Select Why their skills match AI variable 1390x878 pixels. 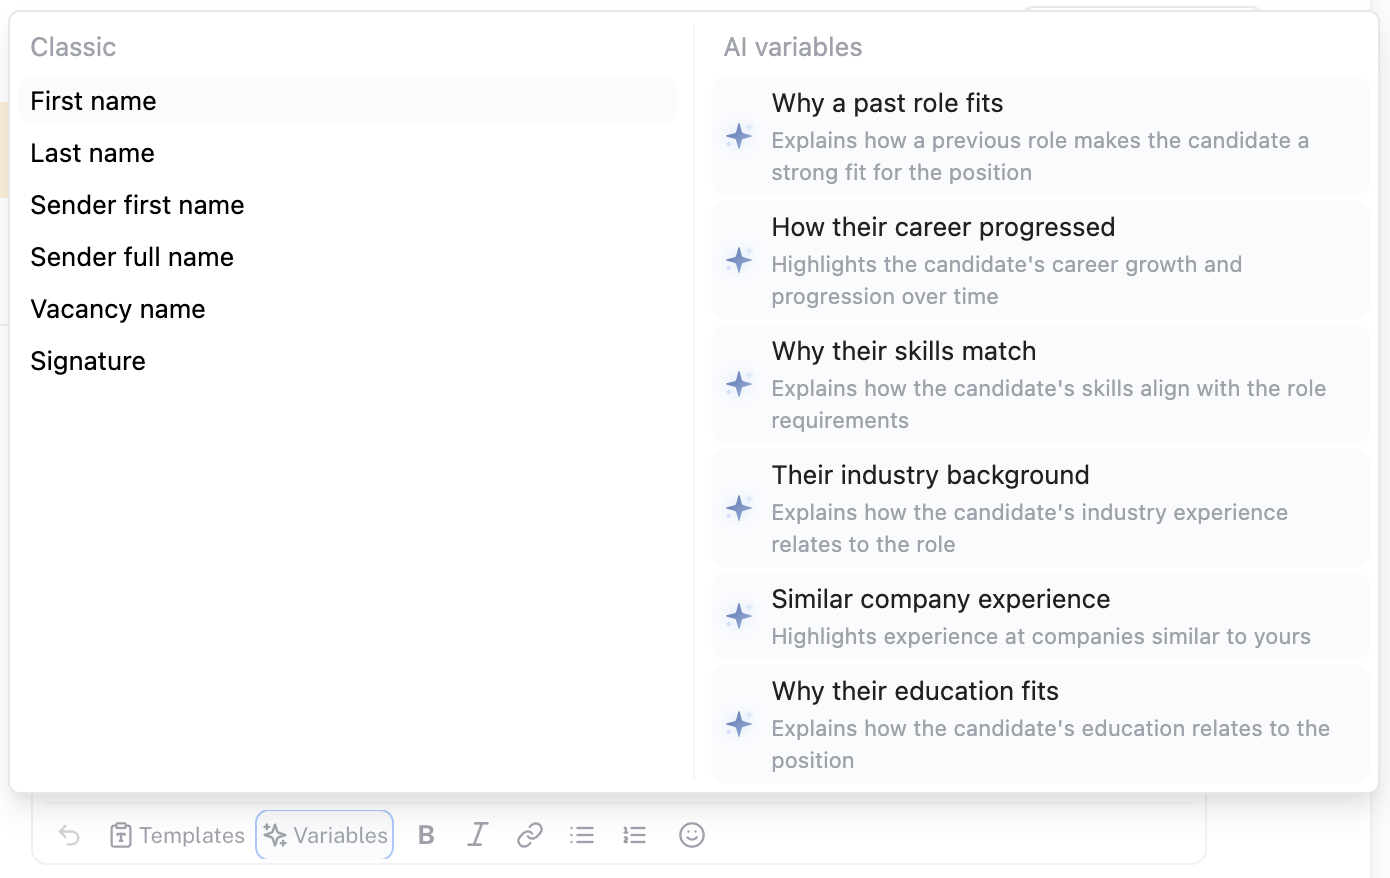(1040, 385)
